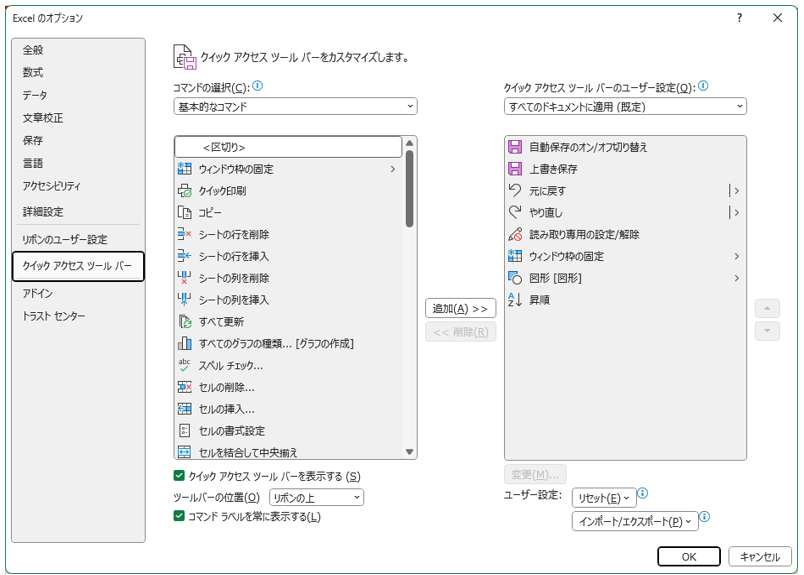804x575 pixels.
Task: Click the OK button
Action: pos(689,557)
